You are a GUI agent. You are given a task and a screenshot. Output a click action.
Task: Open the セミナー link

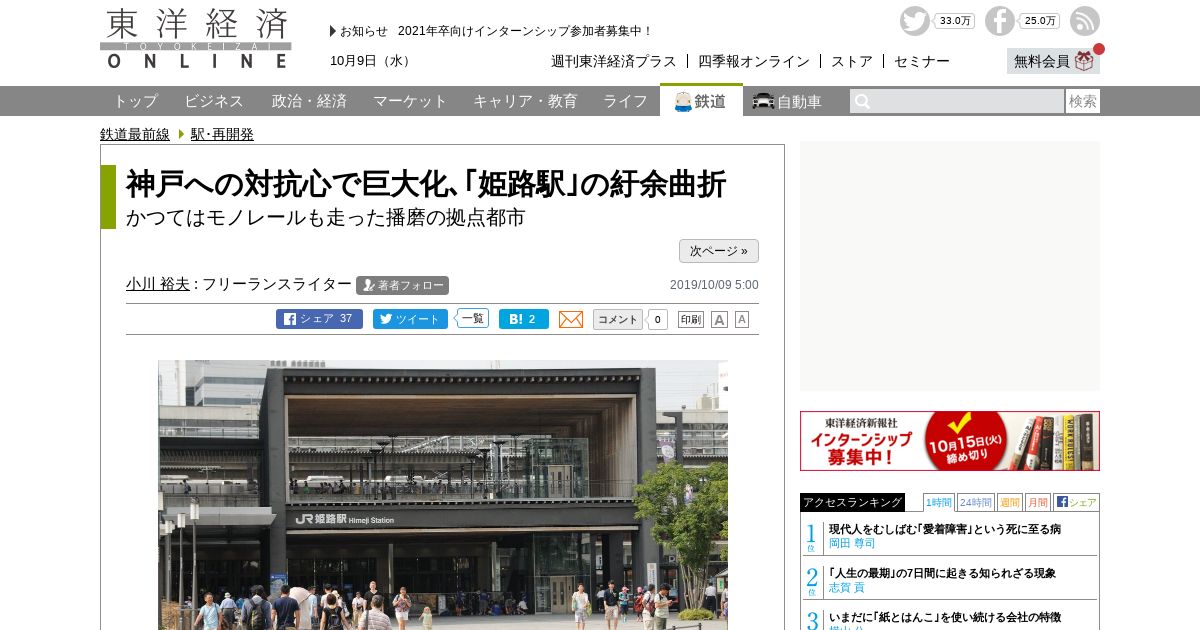coord(922,61)
